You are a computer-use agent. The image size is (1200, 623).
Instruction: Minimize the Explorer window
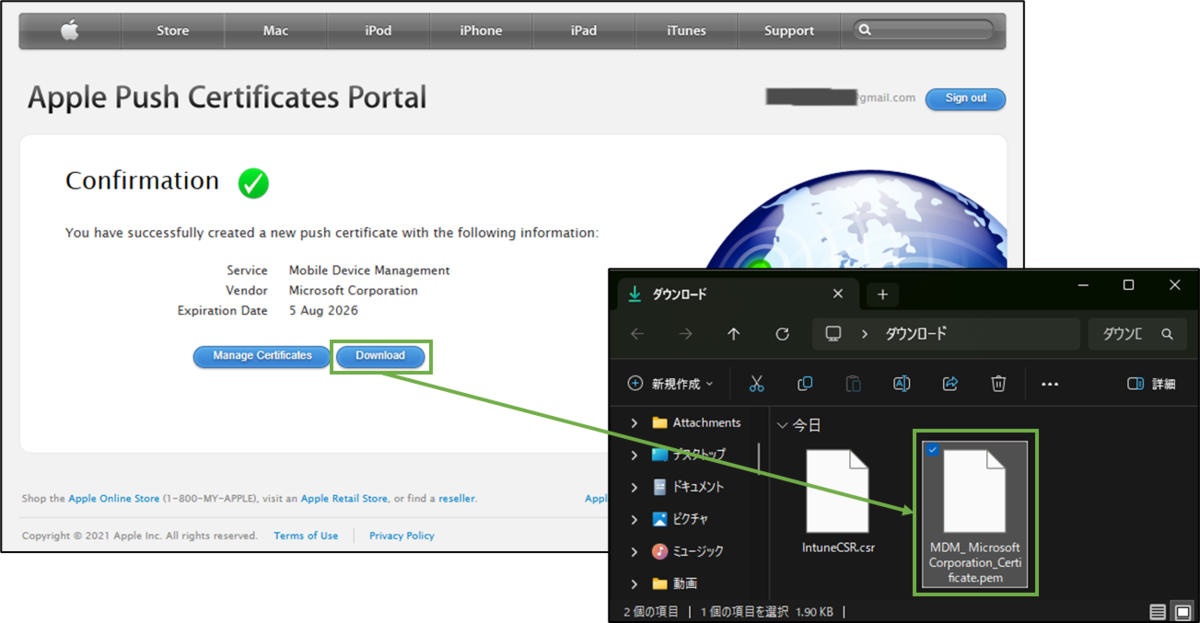(x=1083, y=286)
